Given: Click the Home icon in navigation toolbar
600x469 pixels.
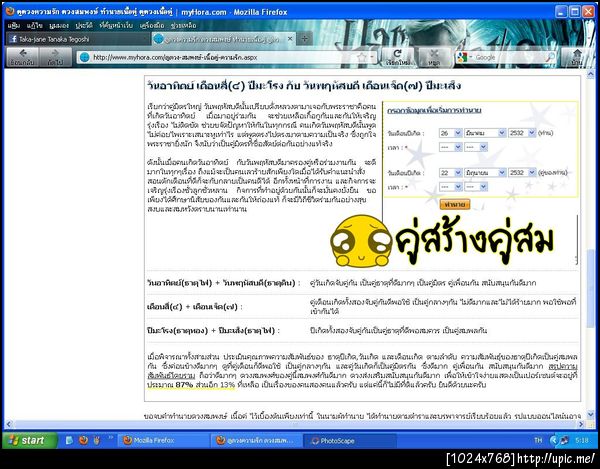Looking at the screenshot, I should point(577,57).
